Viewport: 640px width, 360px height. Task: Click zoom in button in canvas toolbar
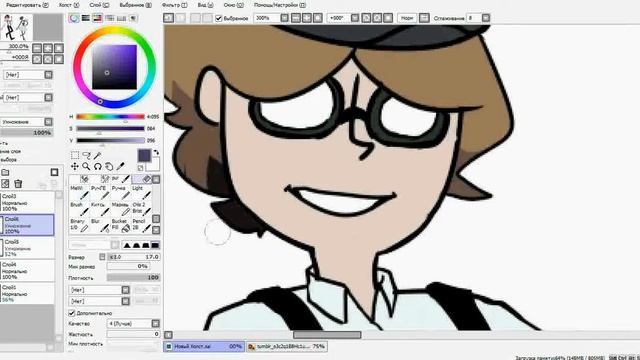[307, 18]
